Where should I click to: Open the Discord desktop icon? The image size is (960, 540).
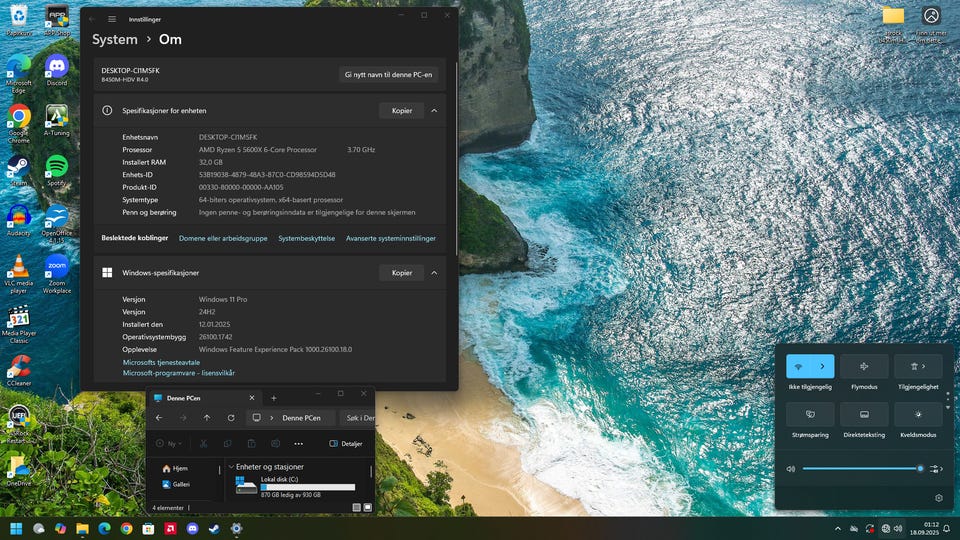click(56, 66)
